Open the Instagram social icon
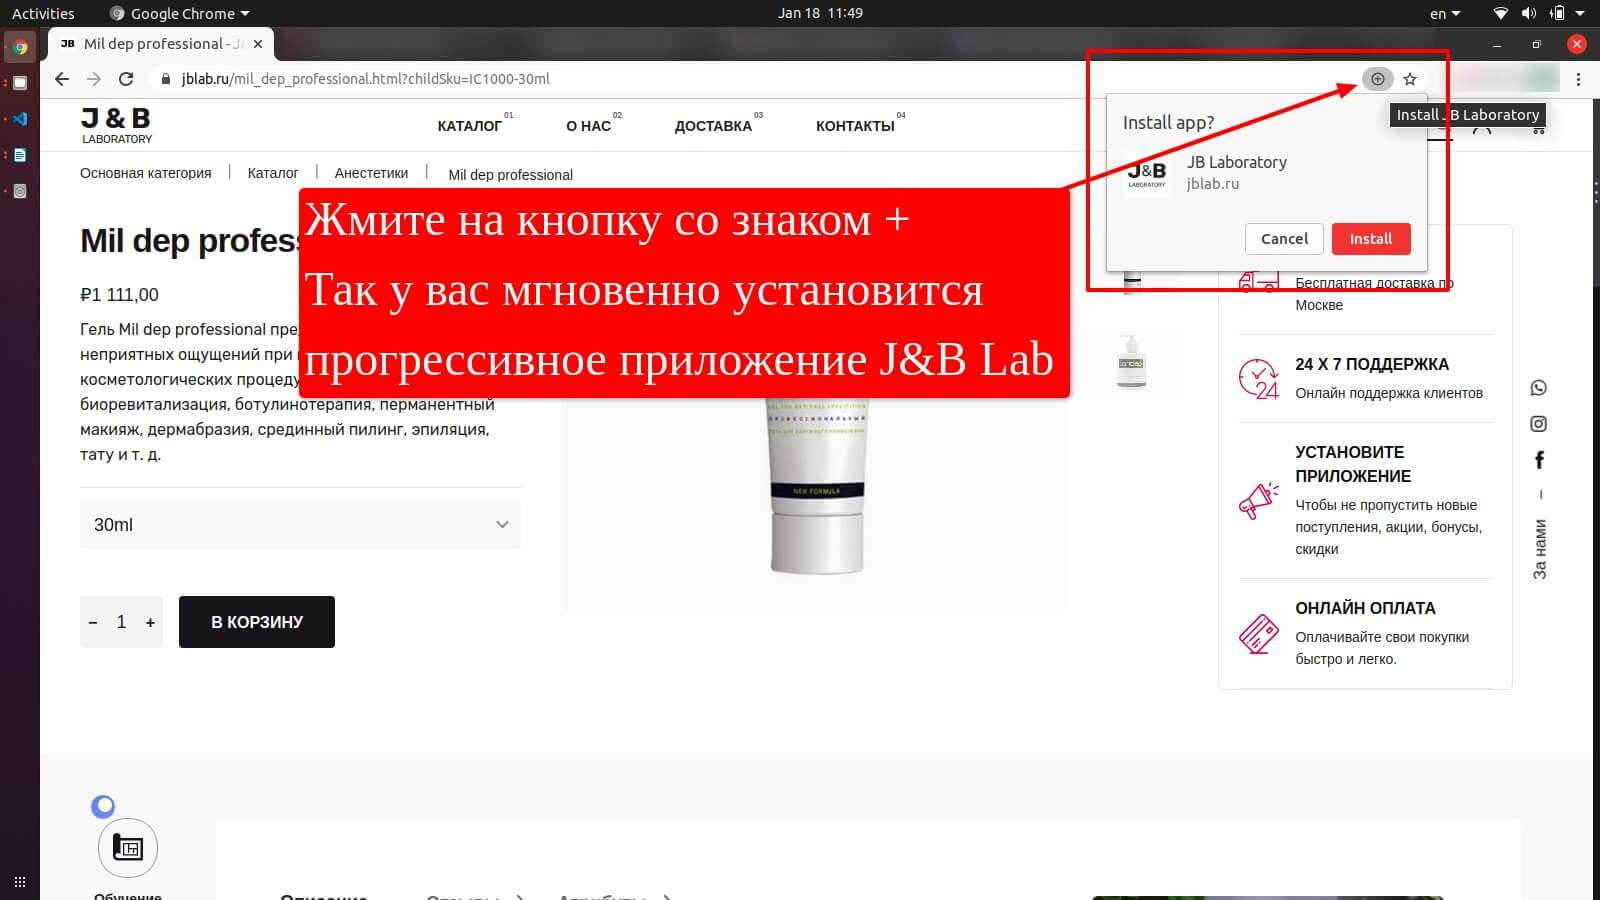This screenshot has height=900, width=1600. (x=1538, y=424)
